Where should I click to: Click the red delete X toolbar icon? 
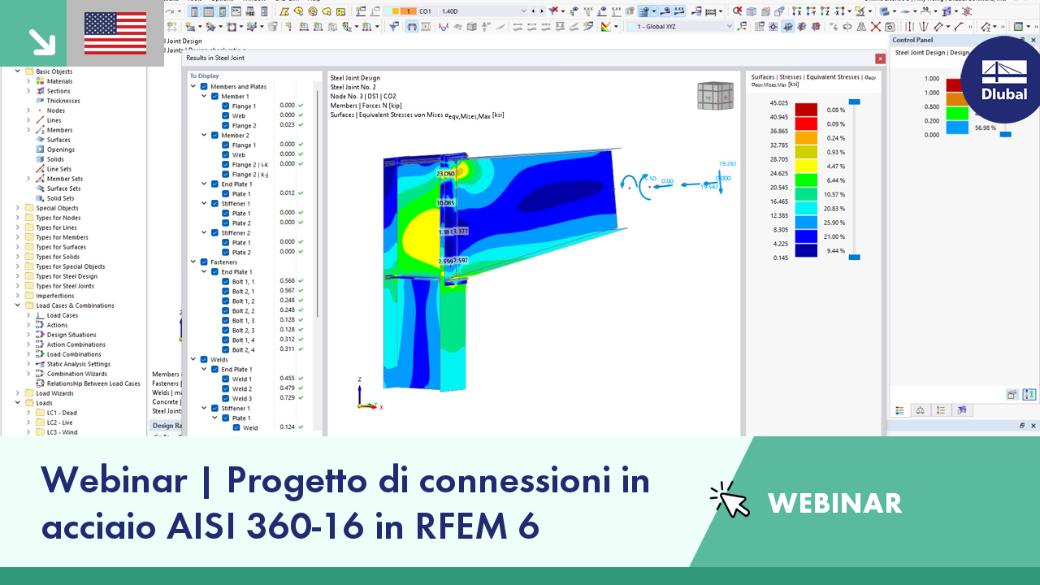(876, 27)
